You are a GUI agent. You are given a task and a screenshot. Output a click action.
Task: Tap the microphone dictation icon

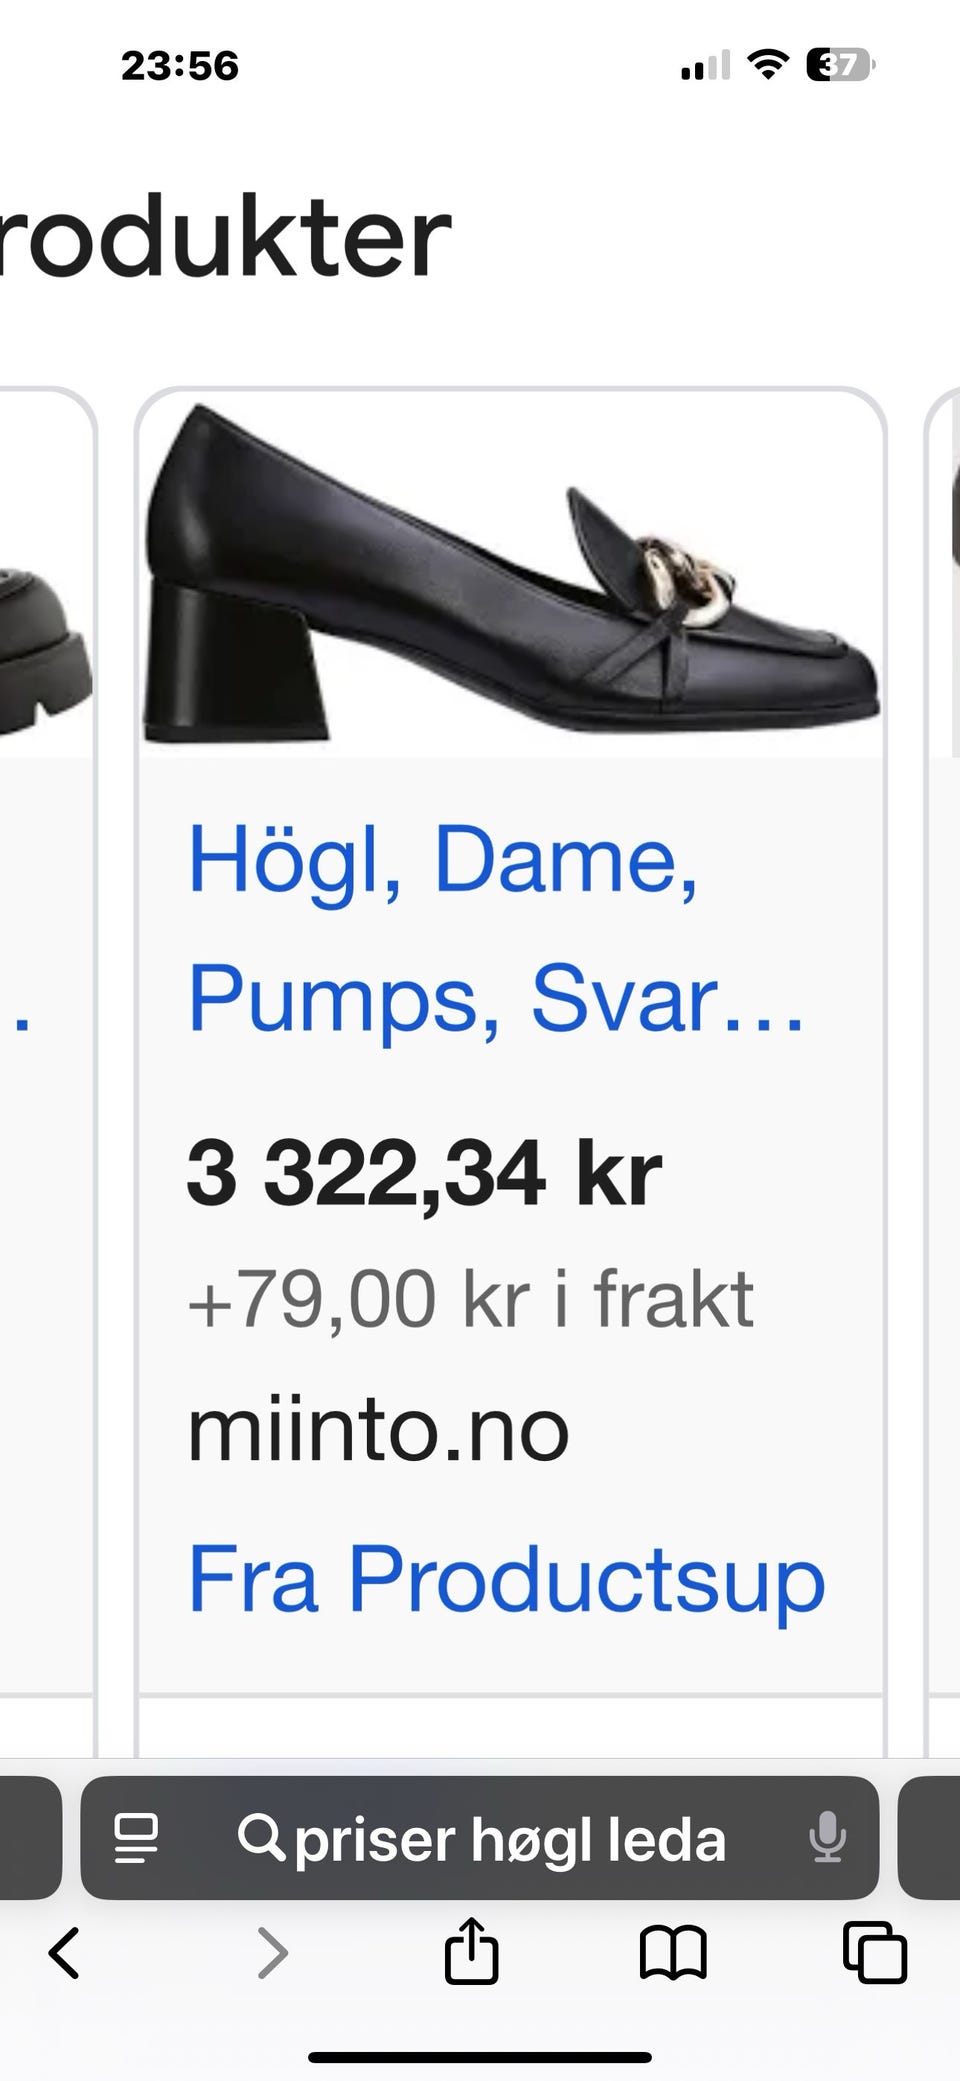coord(827,1838)
